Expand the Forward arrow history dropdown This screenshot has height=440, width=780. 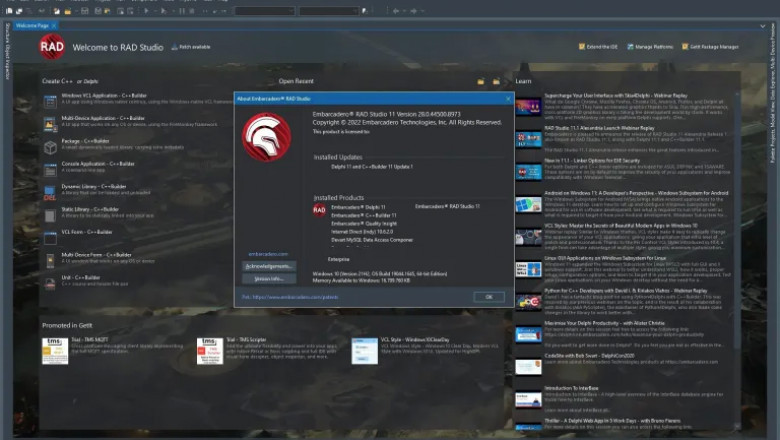[x=422, y=10]
